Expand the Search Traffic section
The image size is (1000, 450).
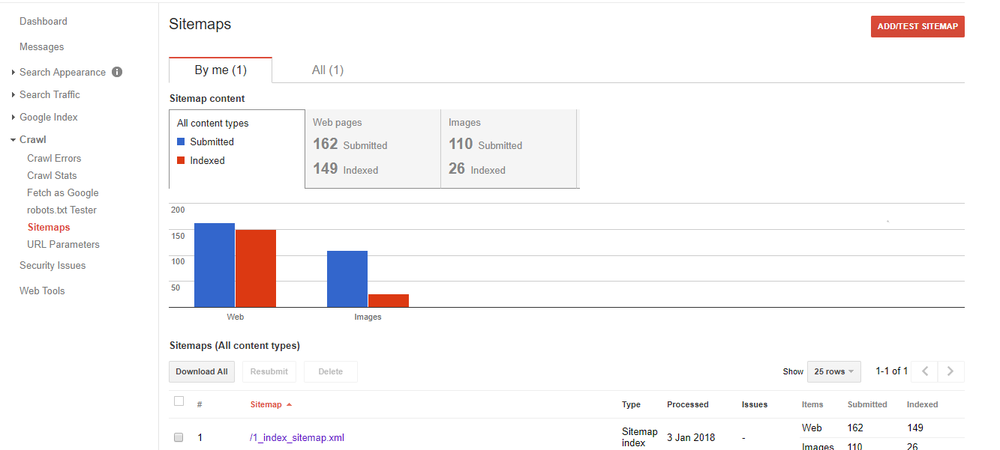click(13, 95)
